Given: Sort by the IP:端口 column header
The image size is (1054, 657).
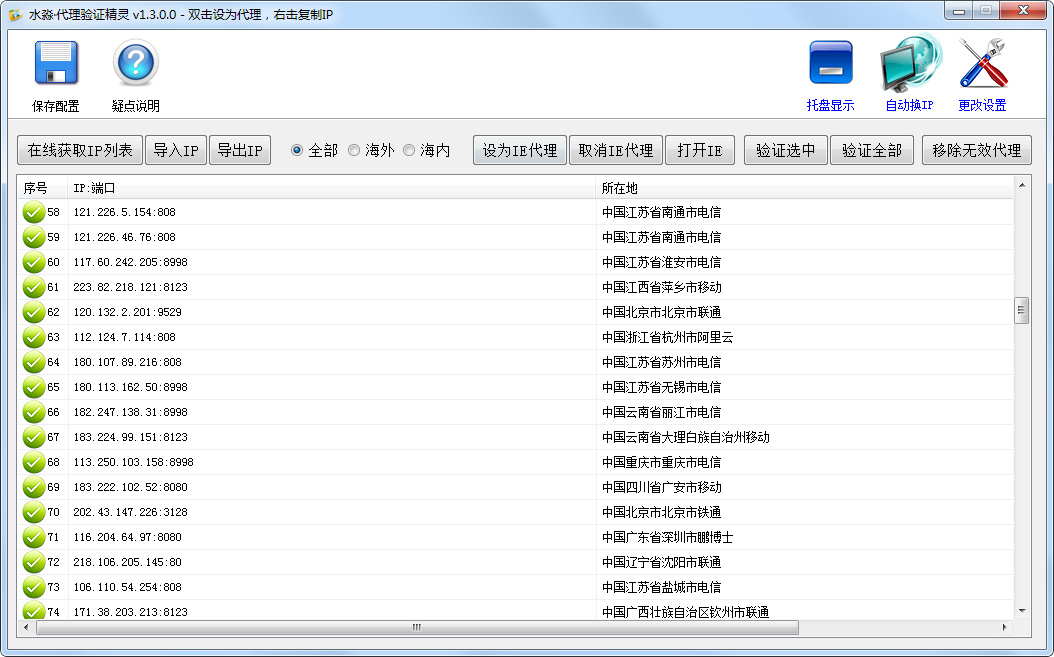Looking at the screenshot, I should 330,188.
